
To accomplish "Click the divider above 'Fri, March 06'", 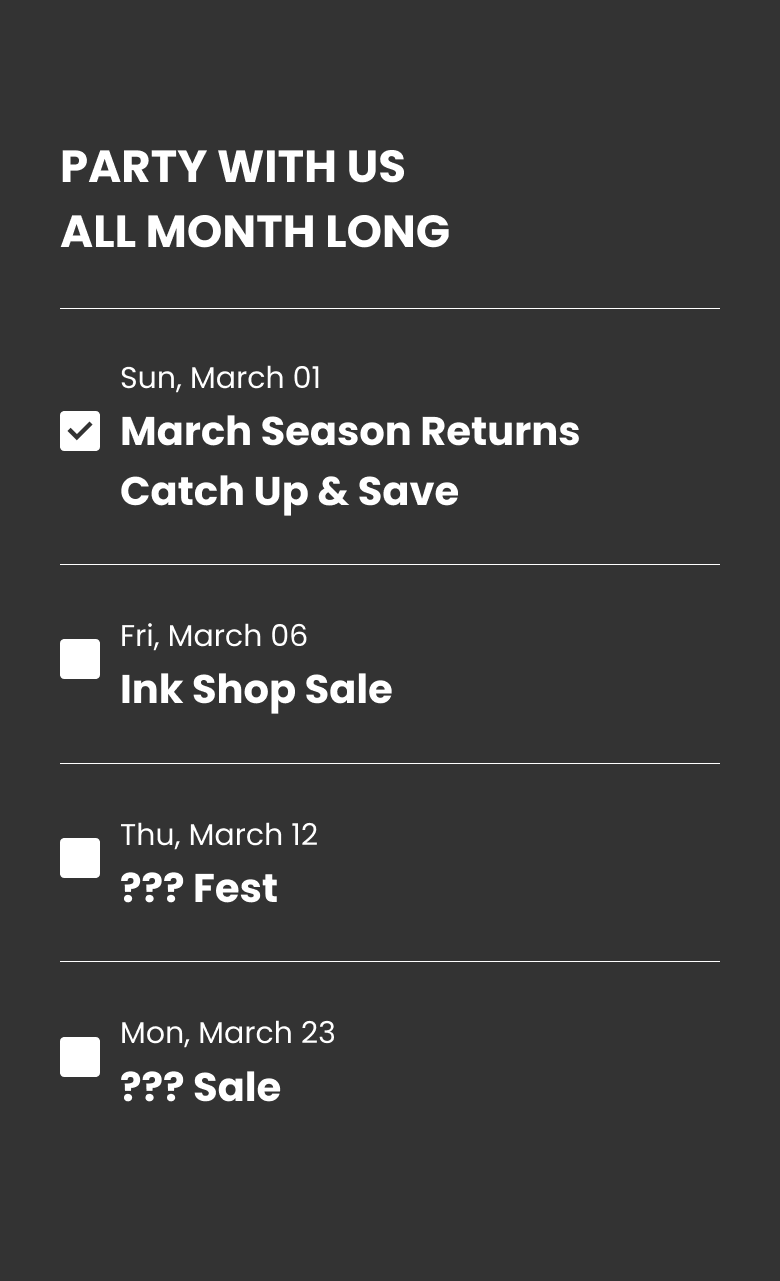I will tap(390, 564).
